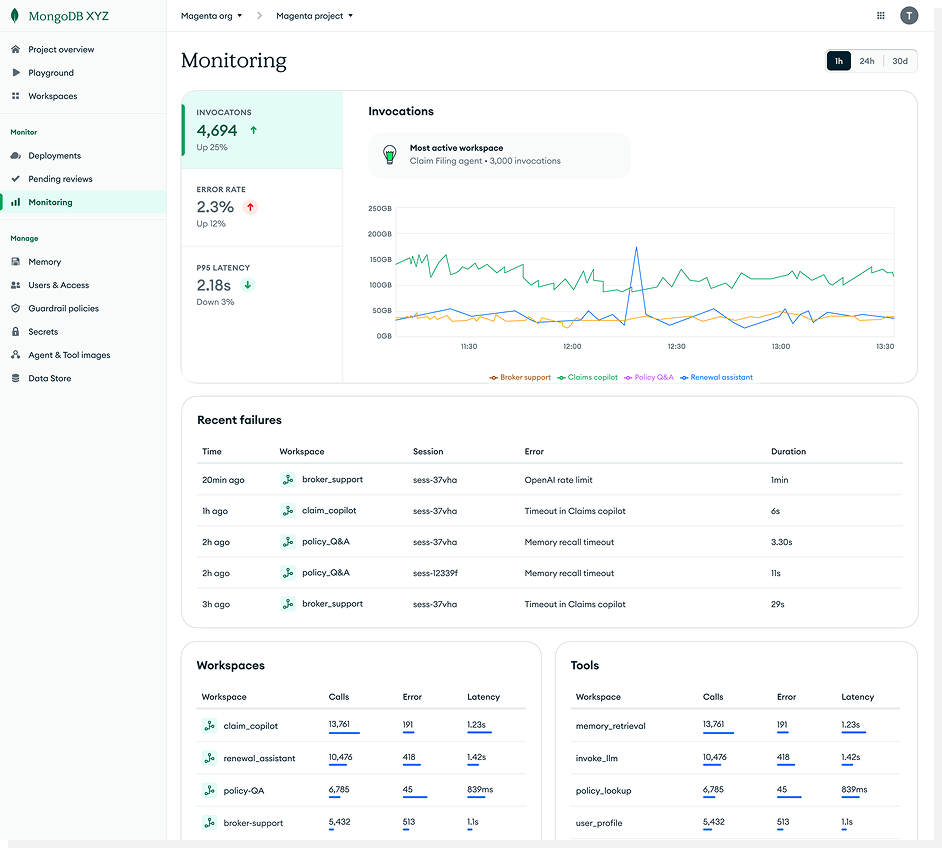Click the 3.30s duration value
942x848 pixels.
782,542
